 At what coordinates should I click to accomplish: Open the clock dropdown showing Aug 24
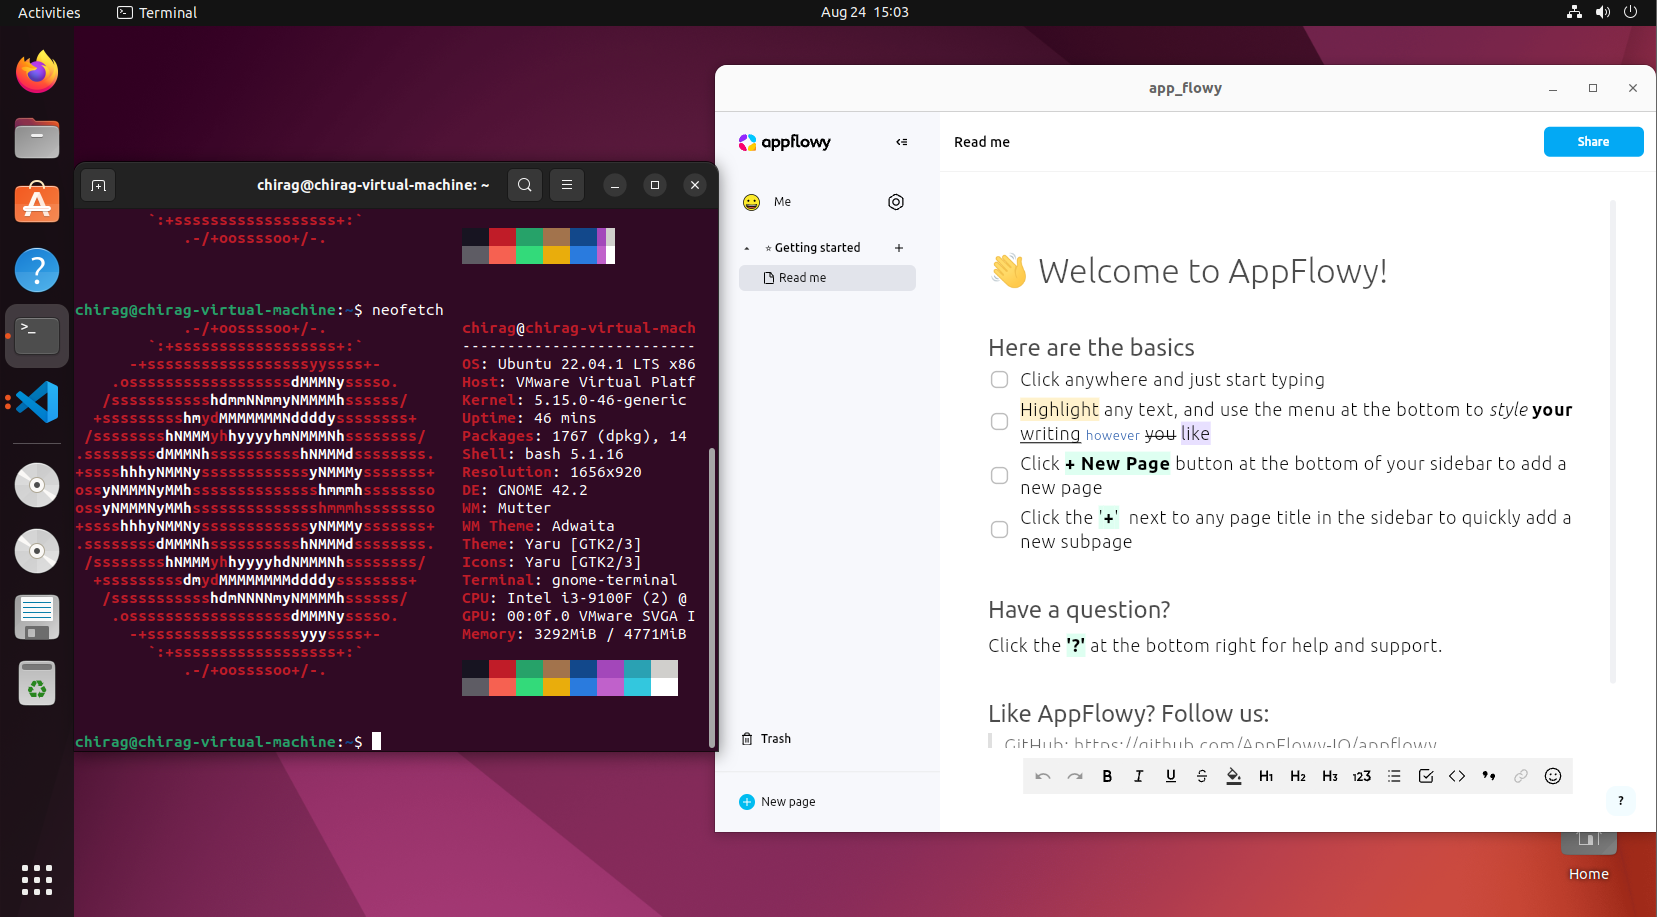(x=864, y=12)
